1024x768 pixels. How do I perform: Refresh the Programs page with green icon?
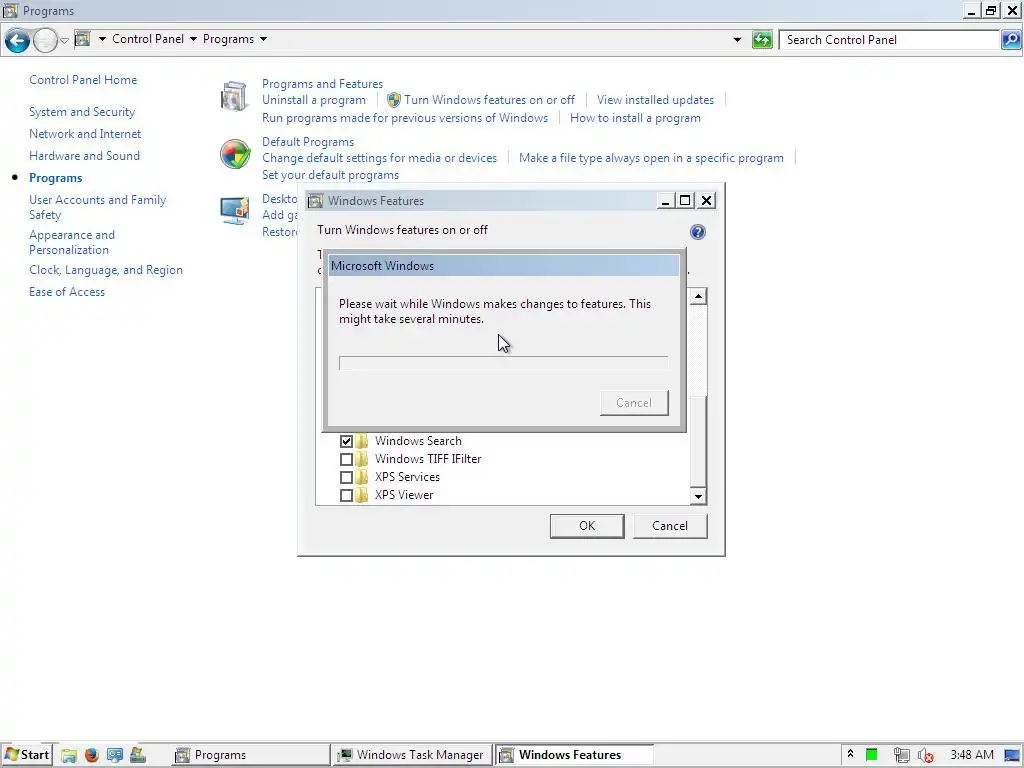point(762,40)
